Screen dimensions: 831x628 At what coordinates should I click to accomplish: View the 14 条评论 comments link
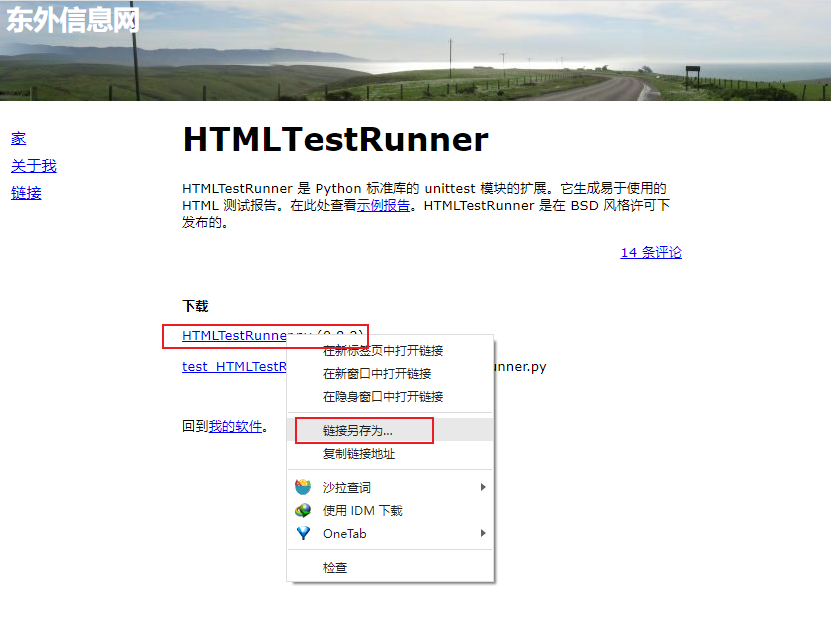click(652, 252)
